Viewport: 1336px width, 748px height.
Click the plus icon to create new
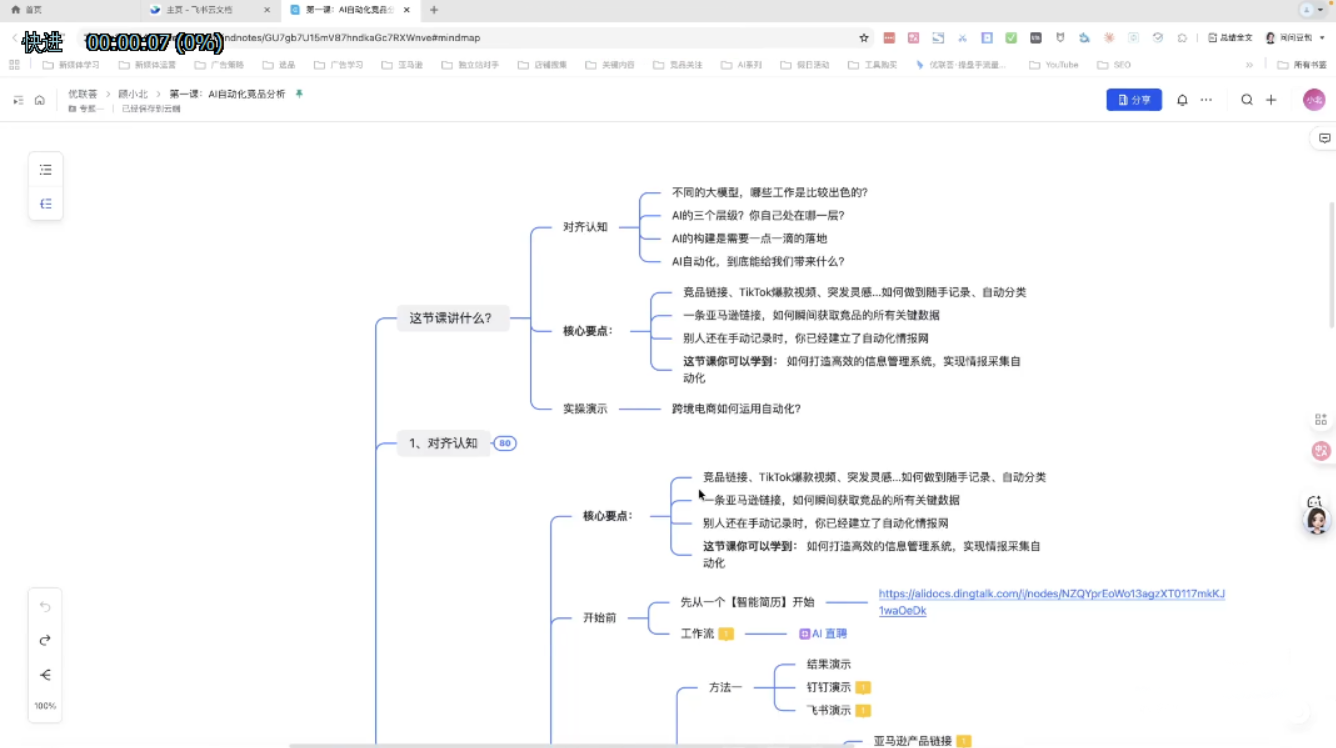click(x=1271, y=100)
